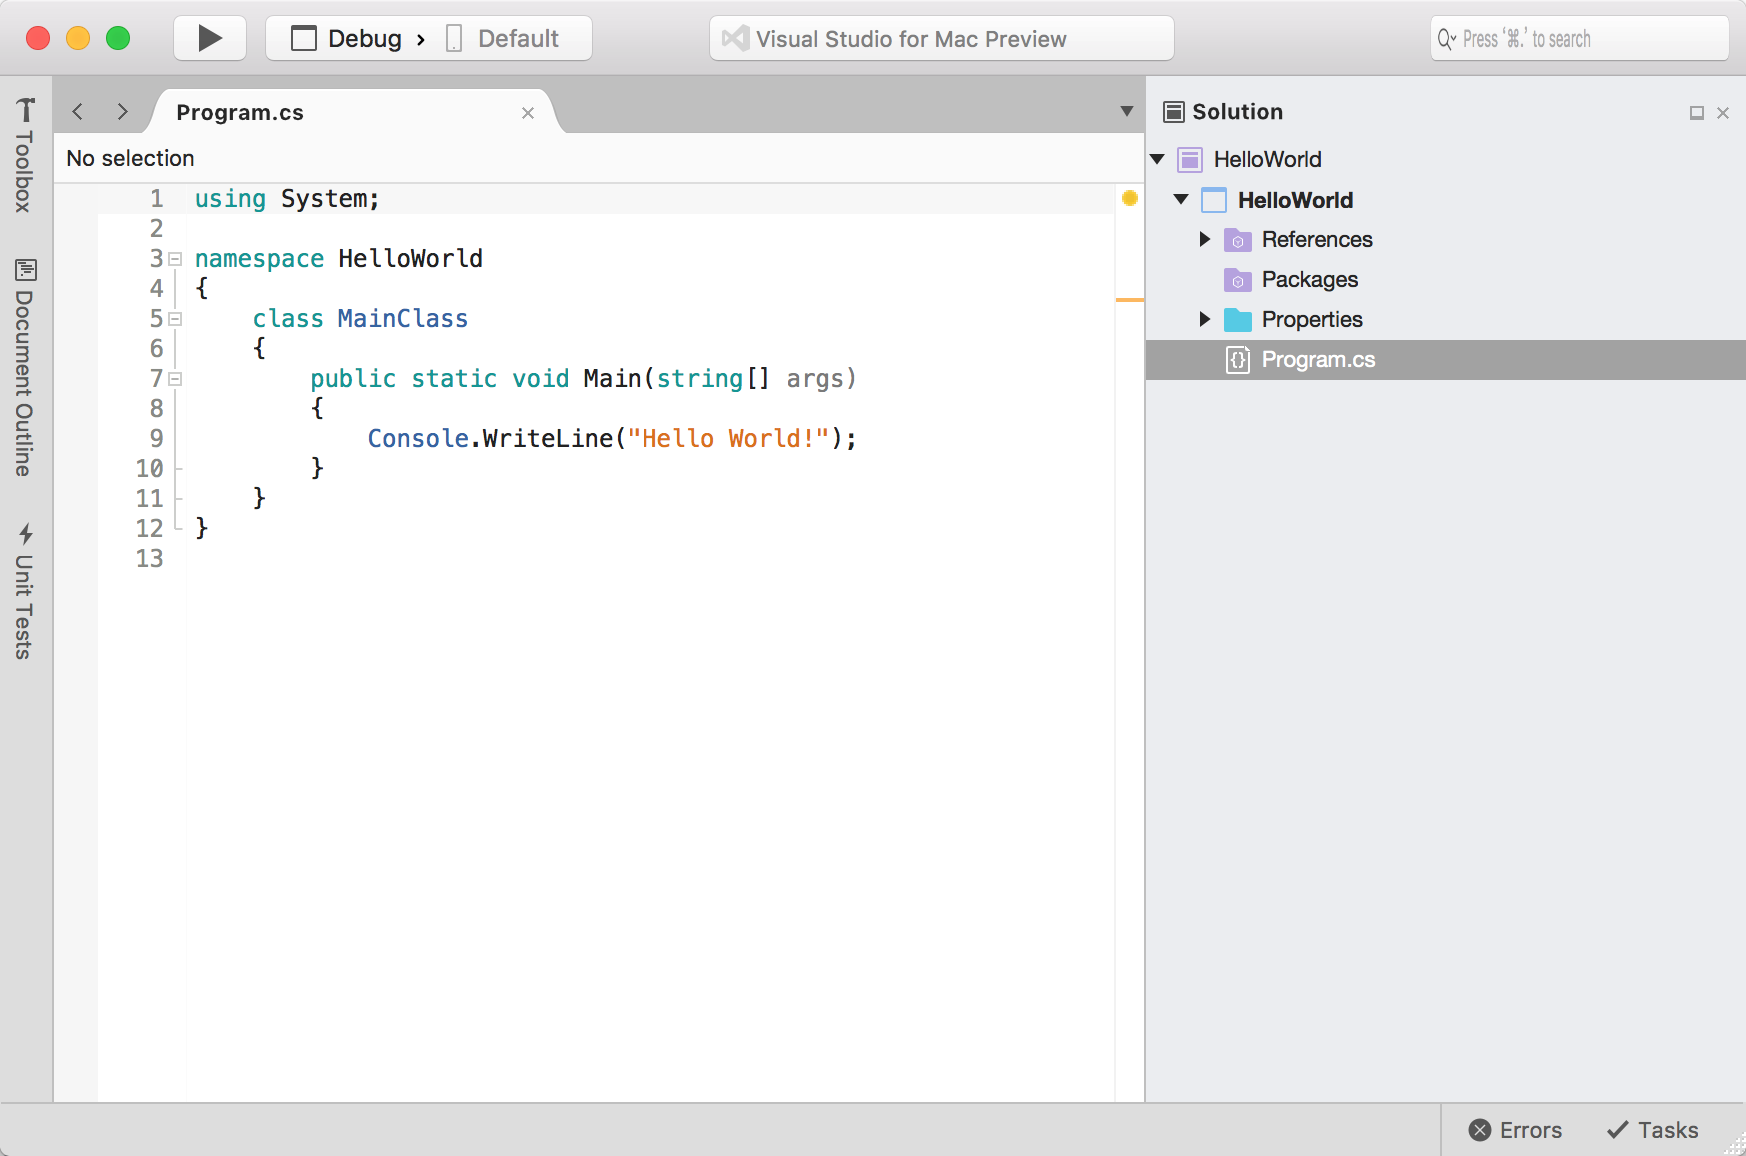The height and width of the screenshot is (1156, 1746).
Task: Click the Solution pad title icon
Action: pyautogui.click(x=1174, y=111)
